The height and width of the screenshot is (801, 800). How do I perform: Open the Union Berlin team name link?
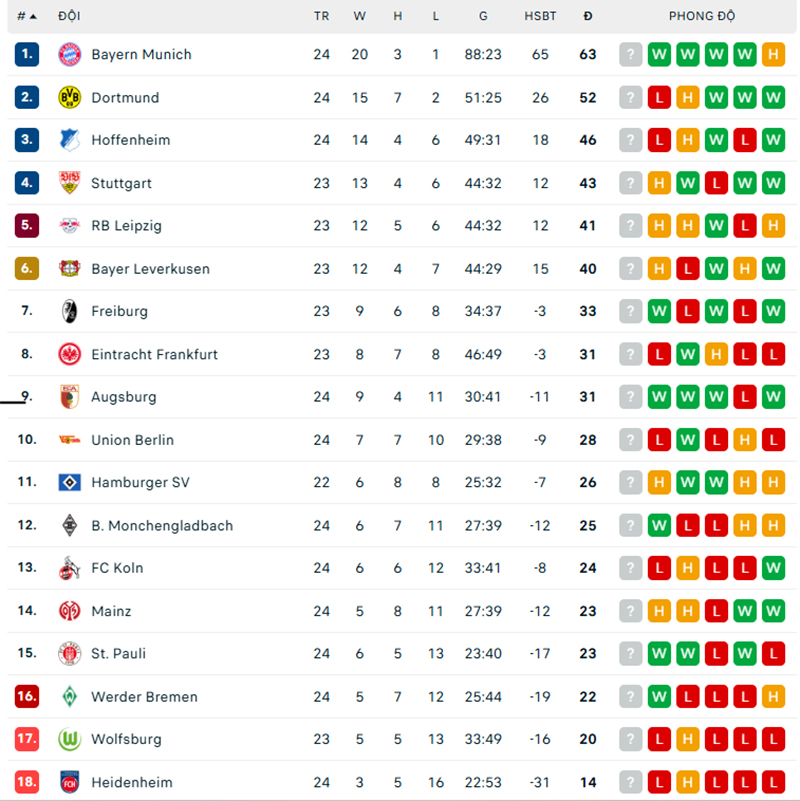(132, 440)
